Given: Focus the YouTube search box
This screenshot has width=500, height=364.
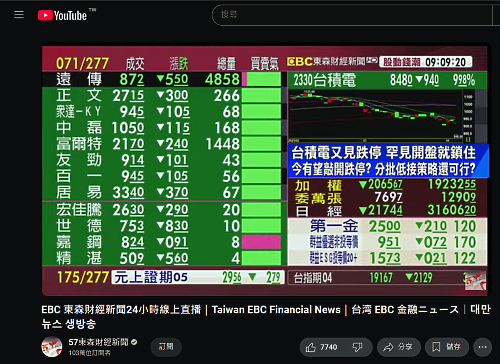Looking at the screenshot, I should (352, 15).
